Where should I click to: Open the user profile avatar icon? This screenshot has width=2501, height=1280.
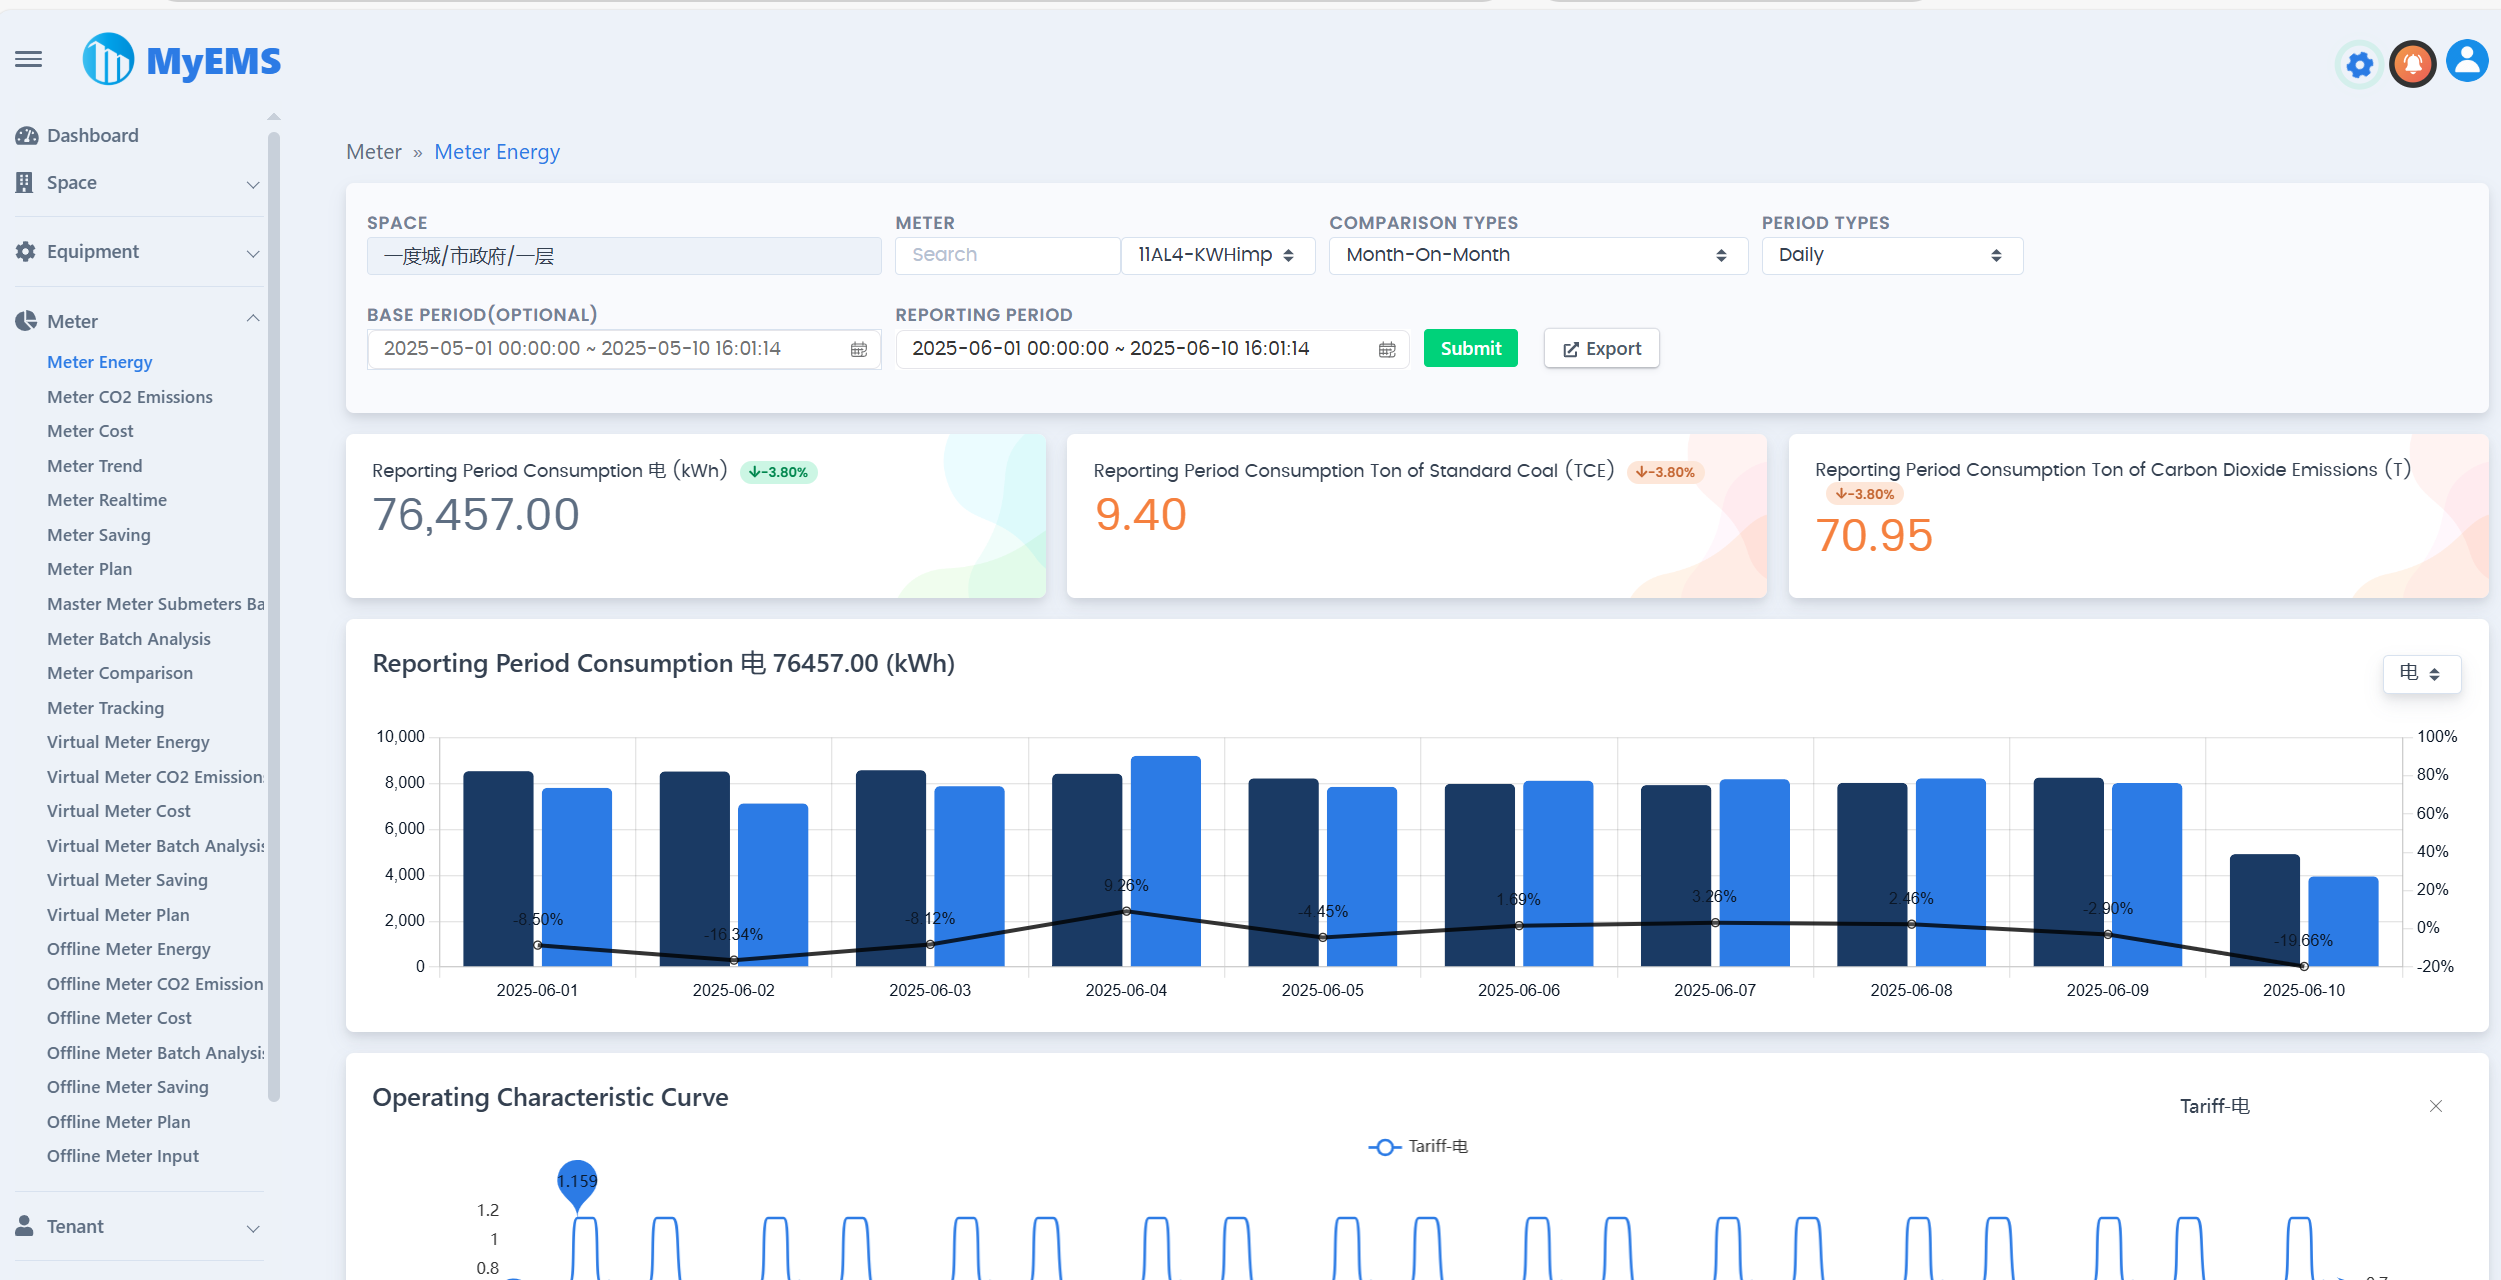(2466, 62)
